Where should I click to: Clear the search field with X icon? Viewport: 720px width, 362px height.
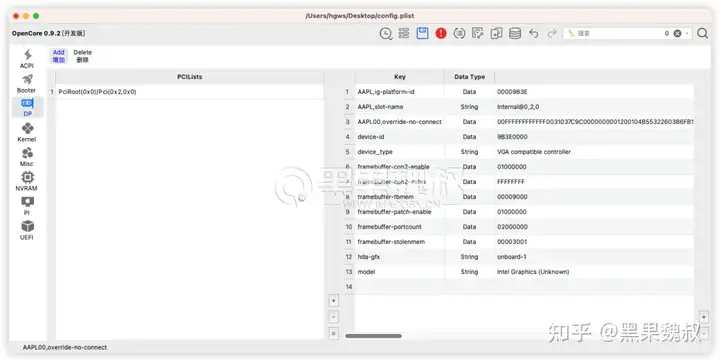[x=677, y=34]
